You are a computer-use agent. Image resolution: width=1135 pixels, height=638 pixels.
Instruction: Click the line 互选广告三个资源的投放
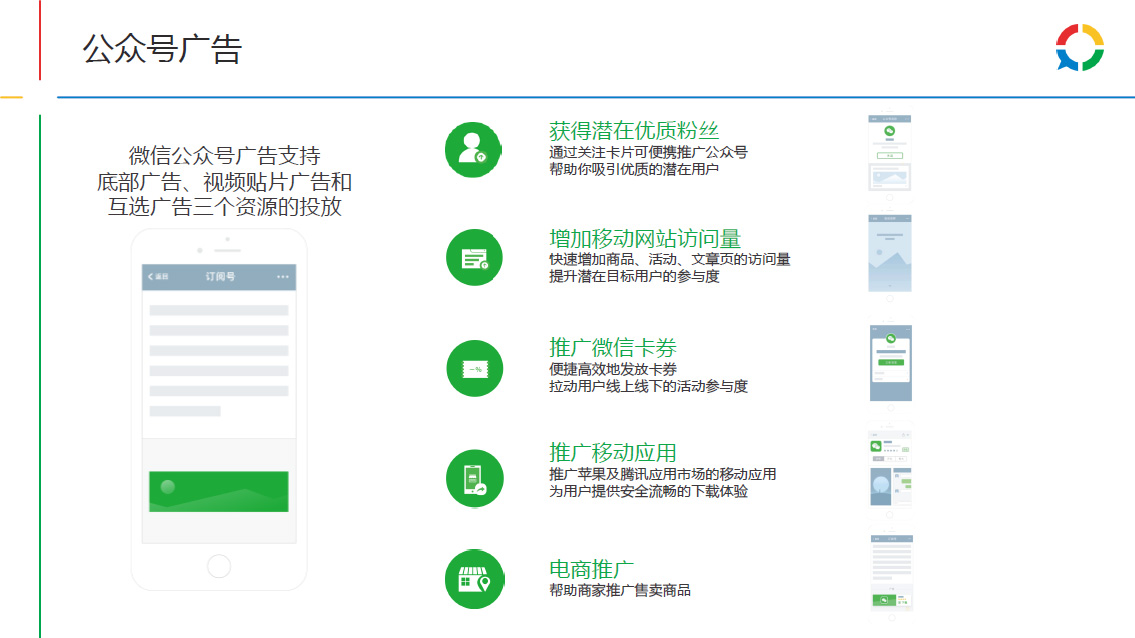pos(224,207)
